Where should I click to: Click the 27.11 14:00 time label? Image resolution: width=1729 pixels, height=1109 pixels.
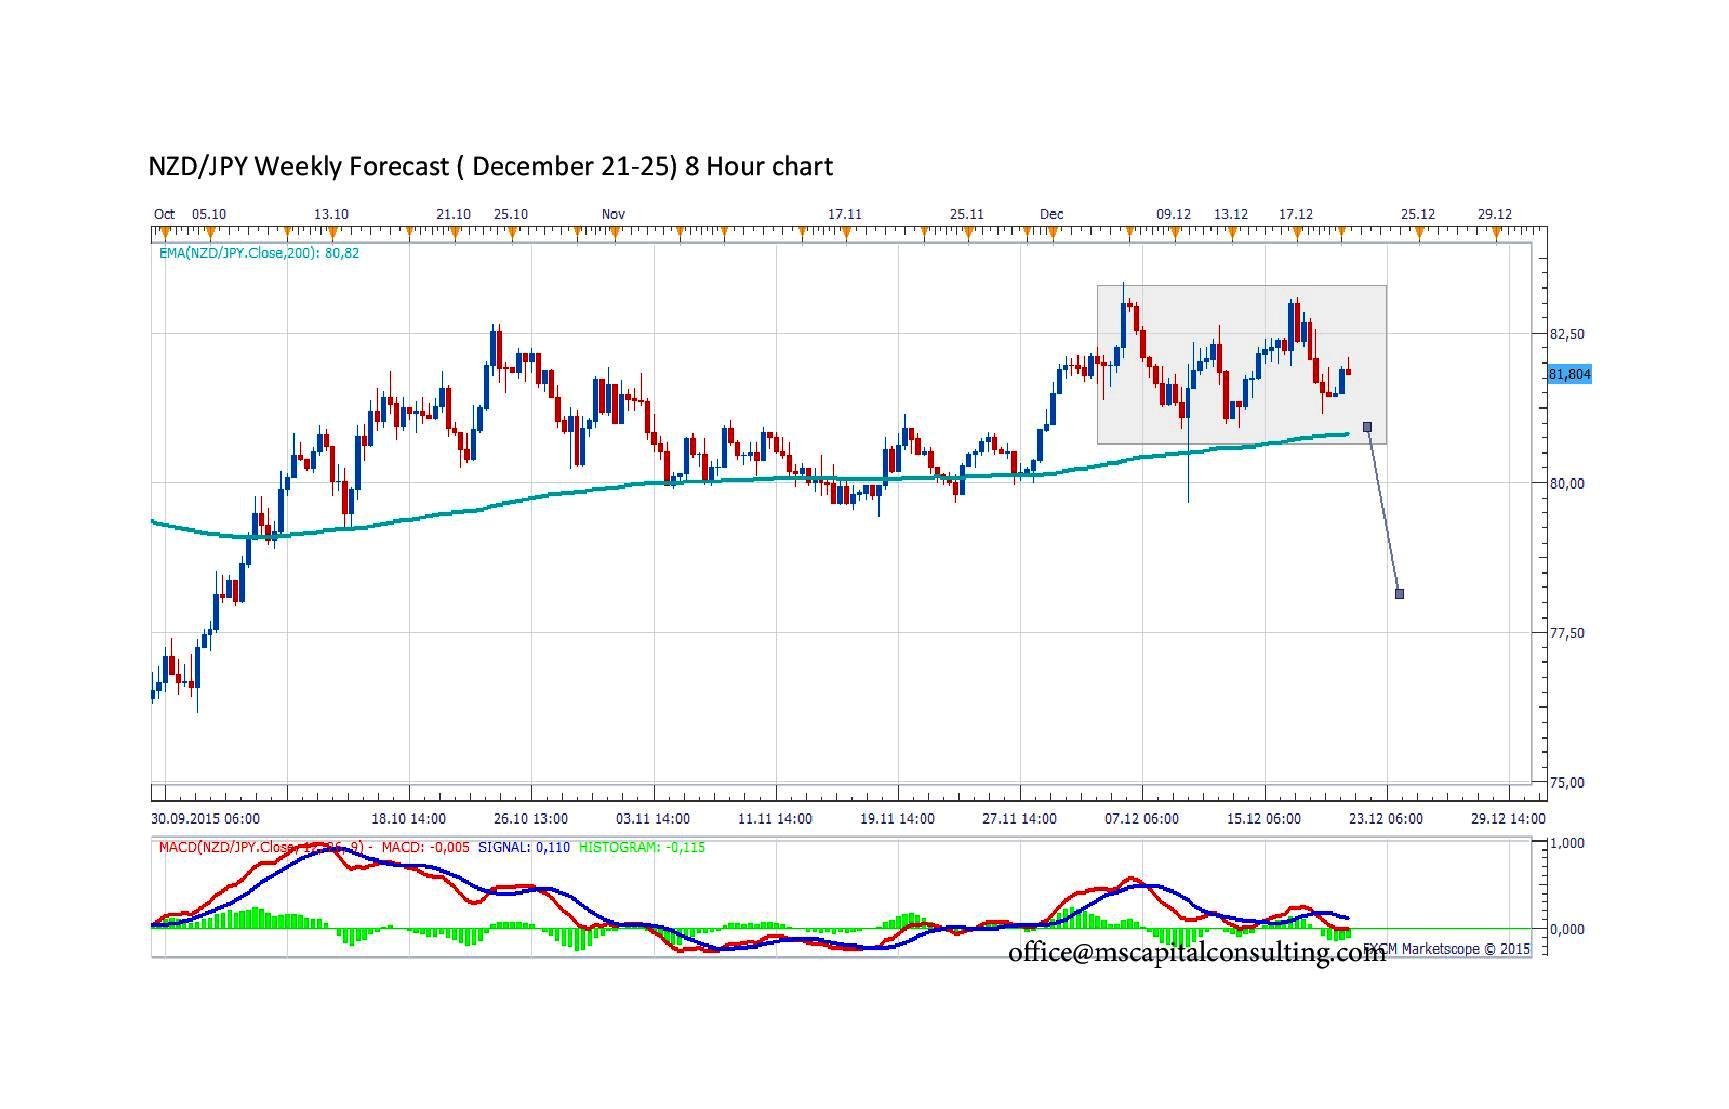pos(1019,819)
